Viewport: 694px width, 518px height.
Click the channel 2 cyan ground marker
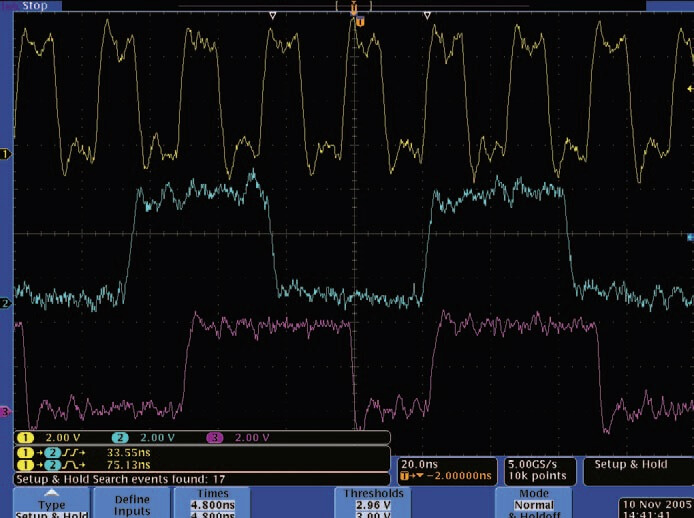(5, 302)
